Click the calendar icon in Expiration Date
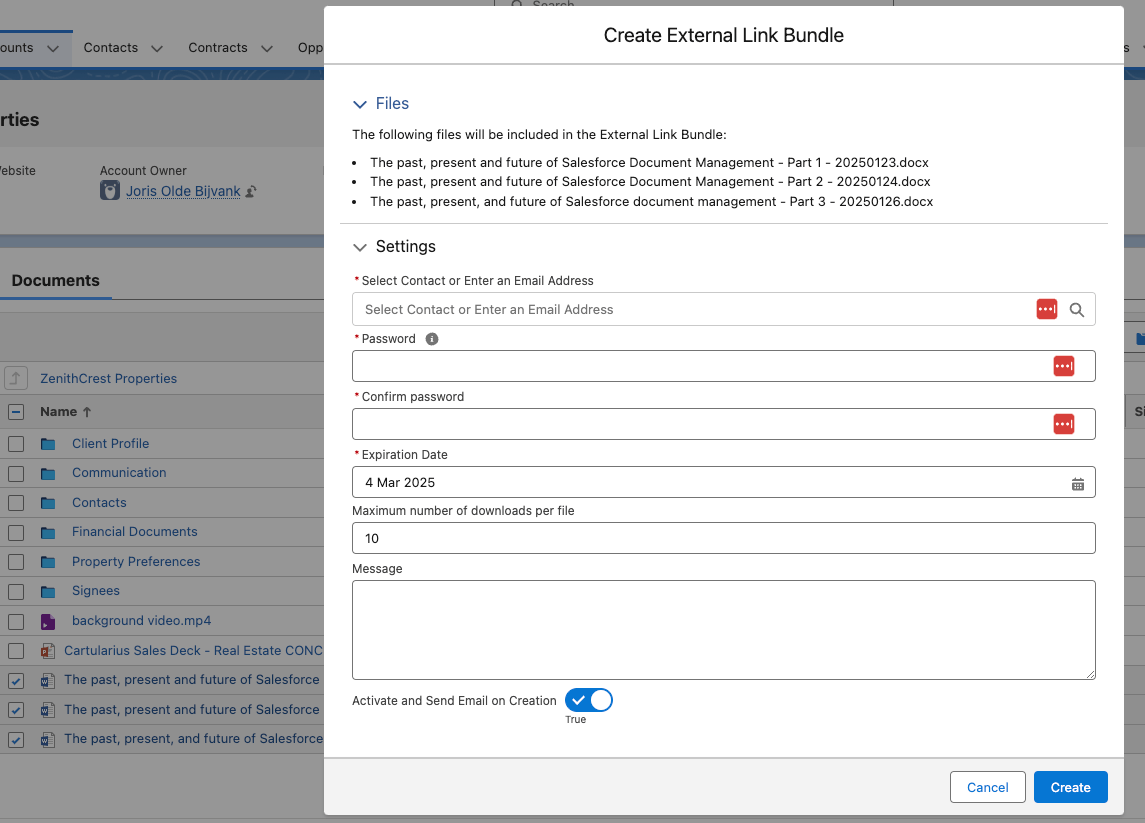1145x823 pixels. click(1077, 484)
